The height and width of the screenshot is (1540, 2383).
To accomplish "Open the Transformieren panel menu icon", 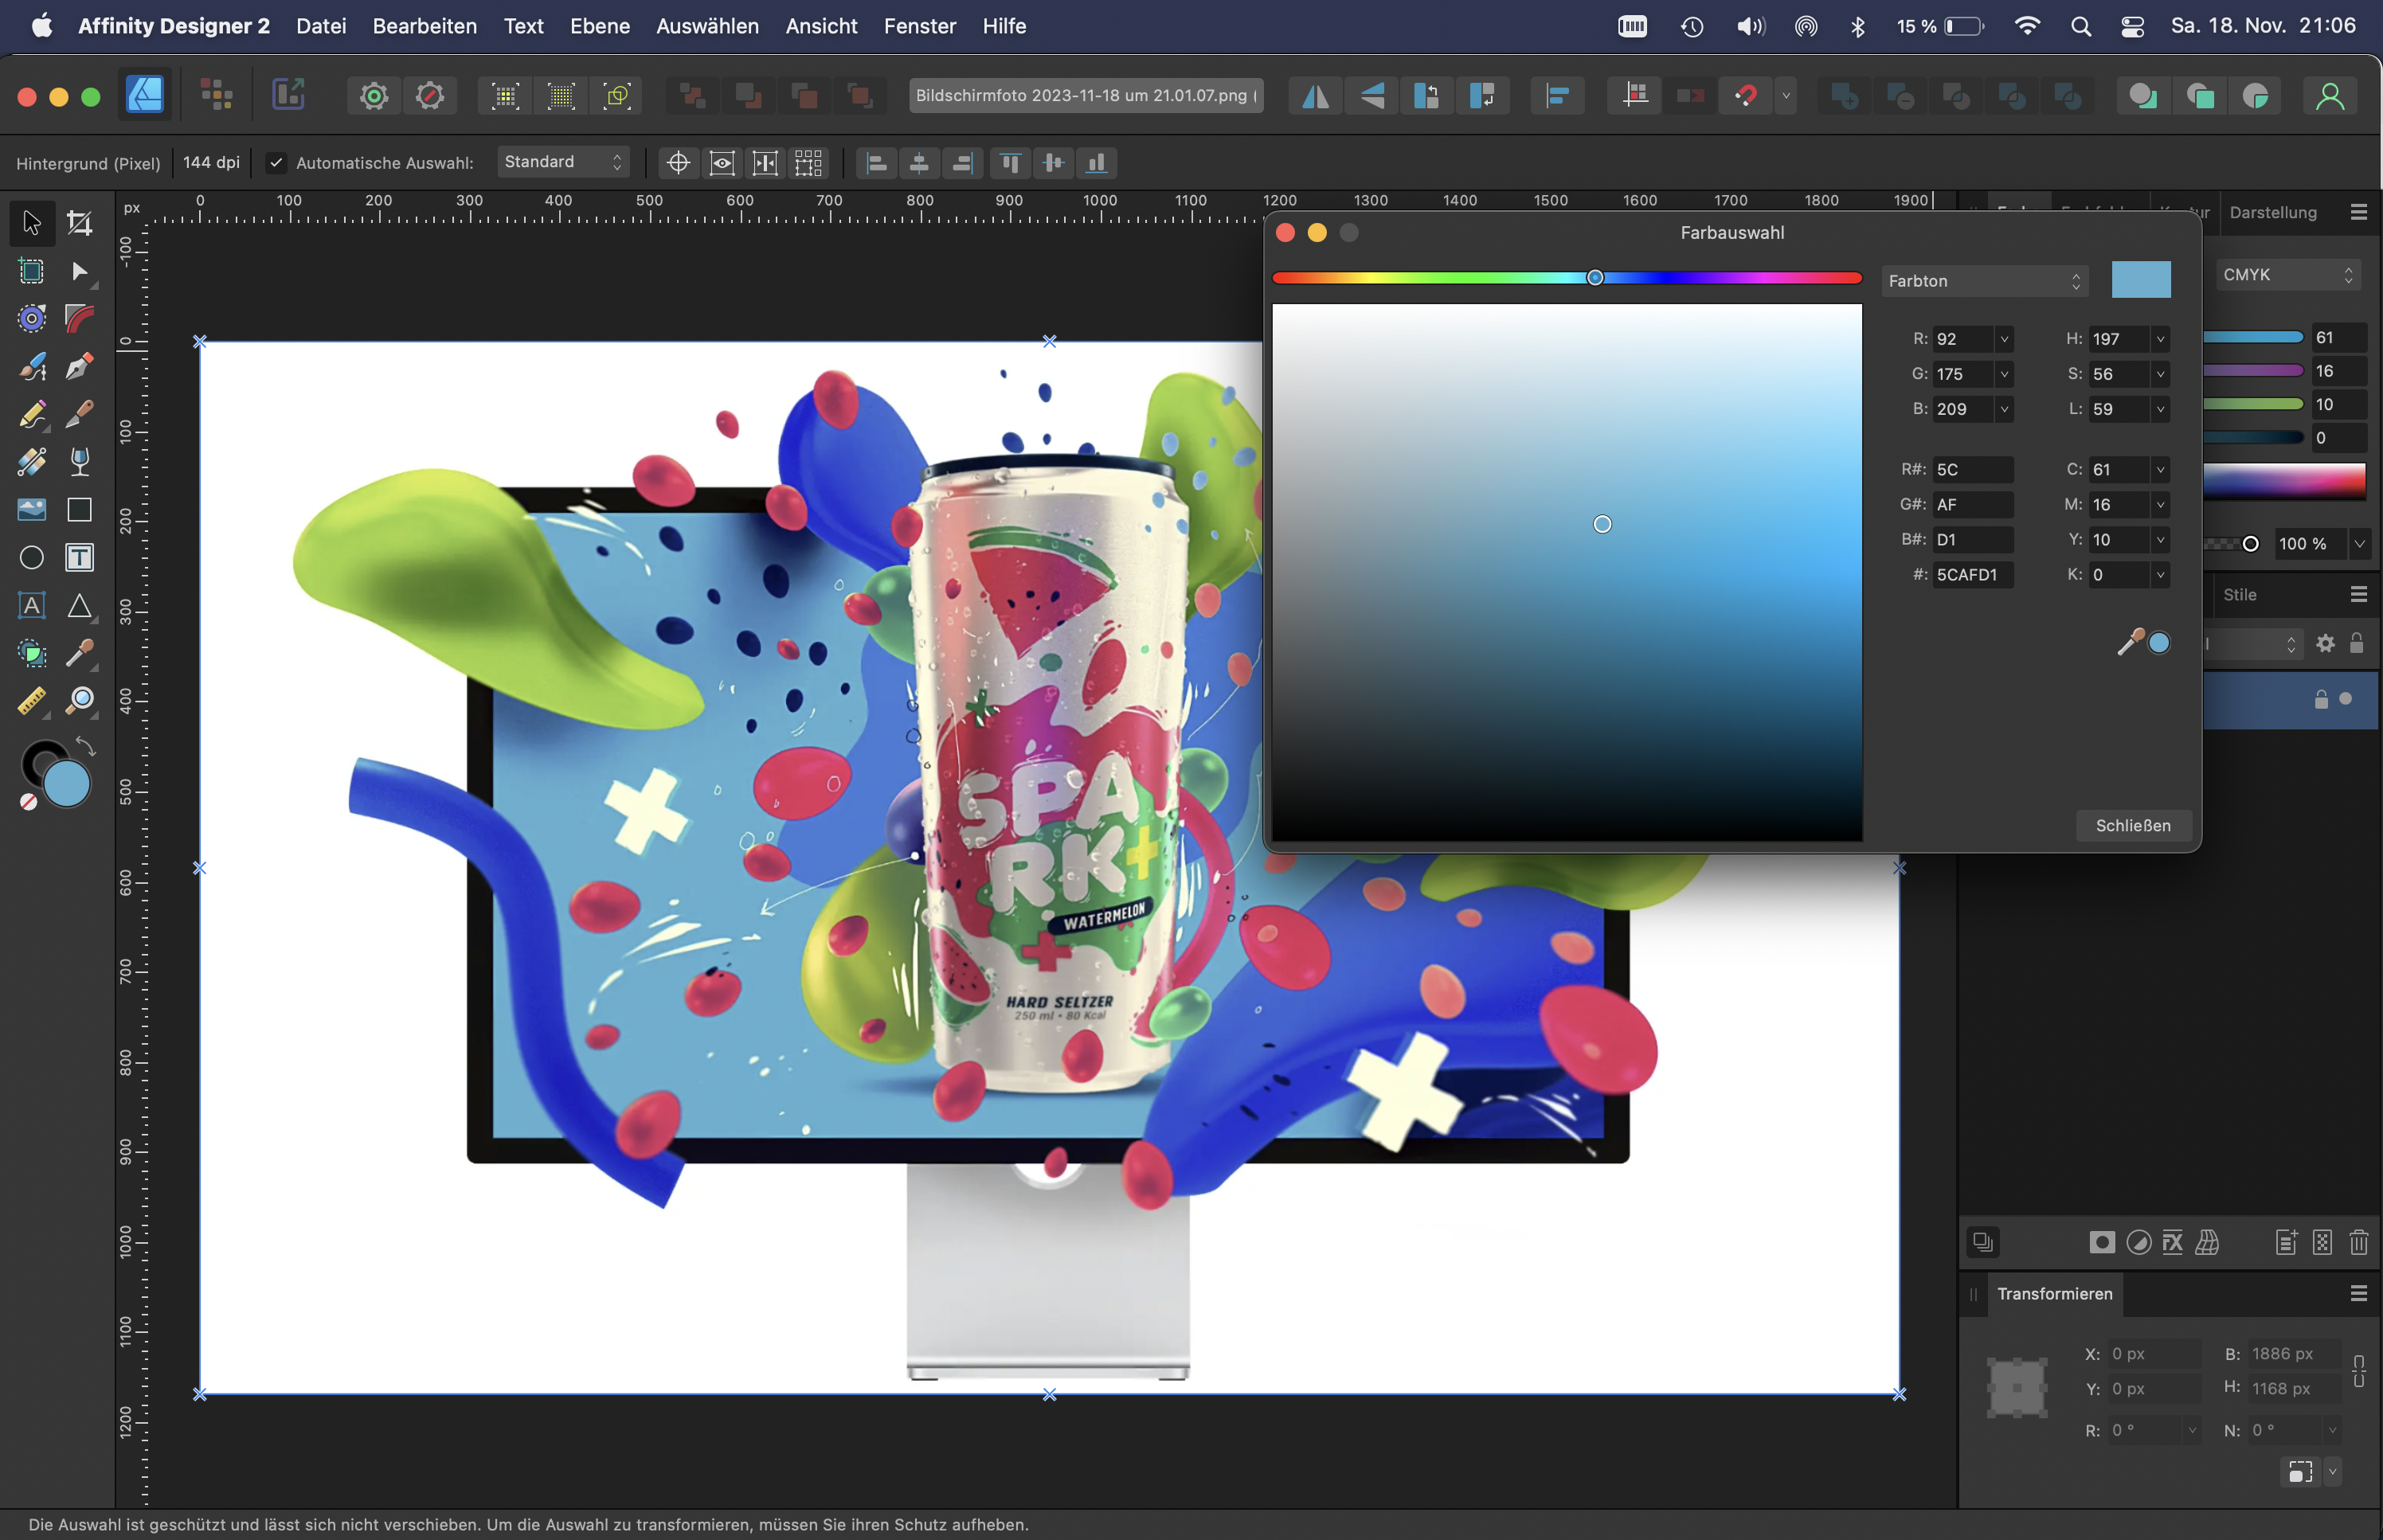I will coord(2359,1293).
